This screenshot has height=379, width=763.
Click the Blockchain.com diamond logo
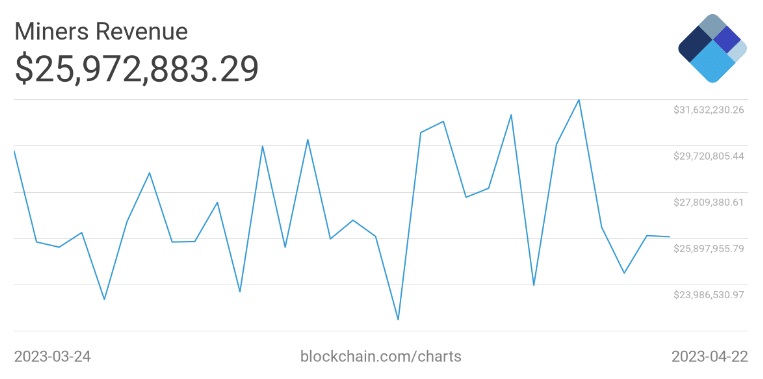tap(712, 48)
